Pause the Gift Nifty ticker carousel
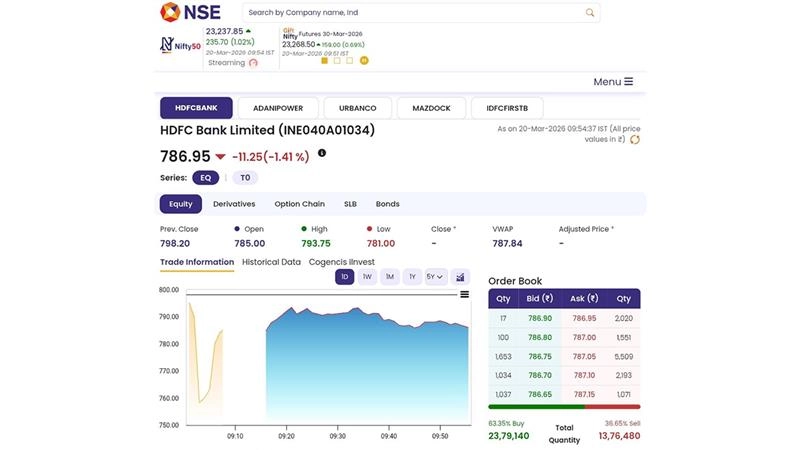 pos(364,60)
